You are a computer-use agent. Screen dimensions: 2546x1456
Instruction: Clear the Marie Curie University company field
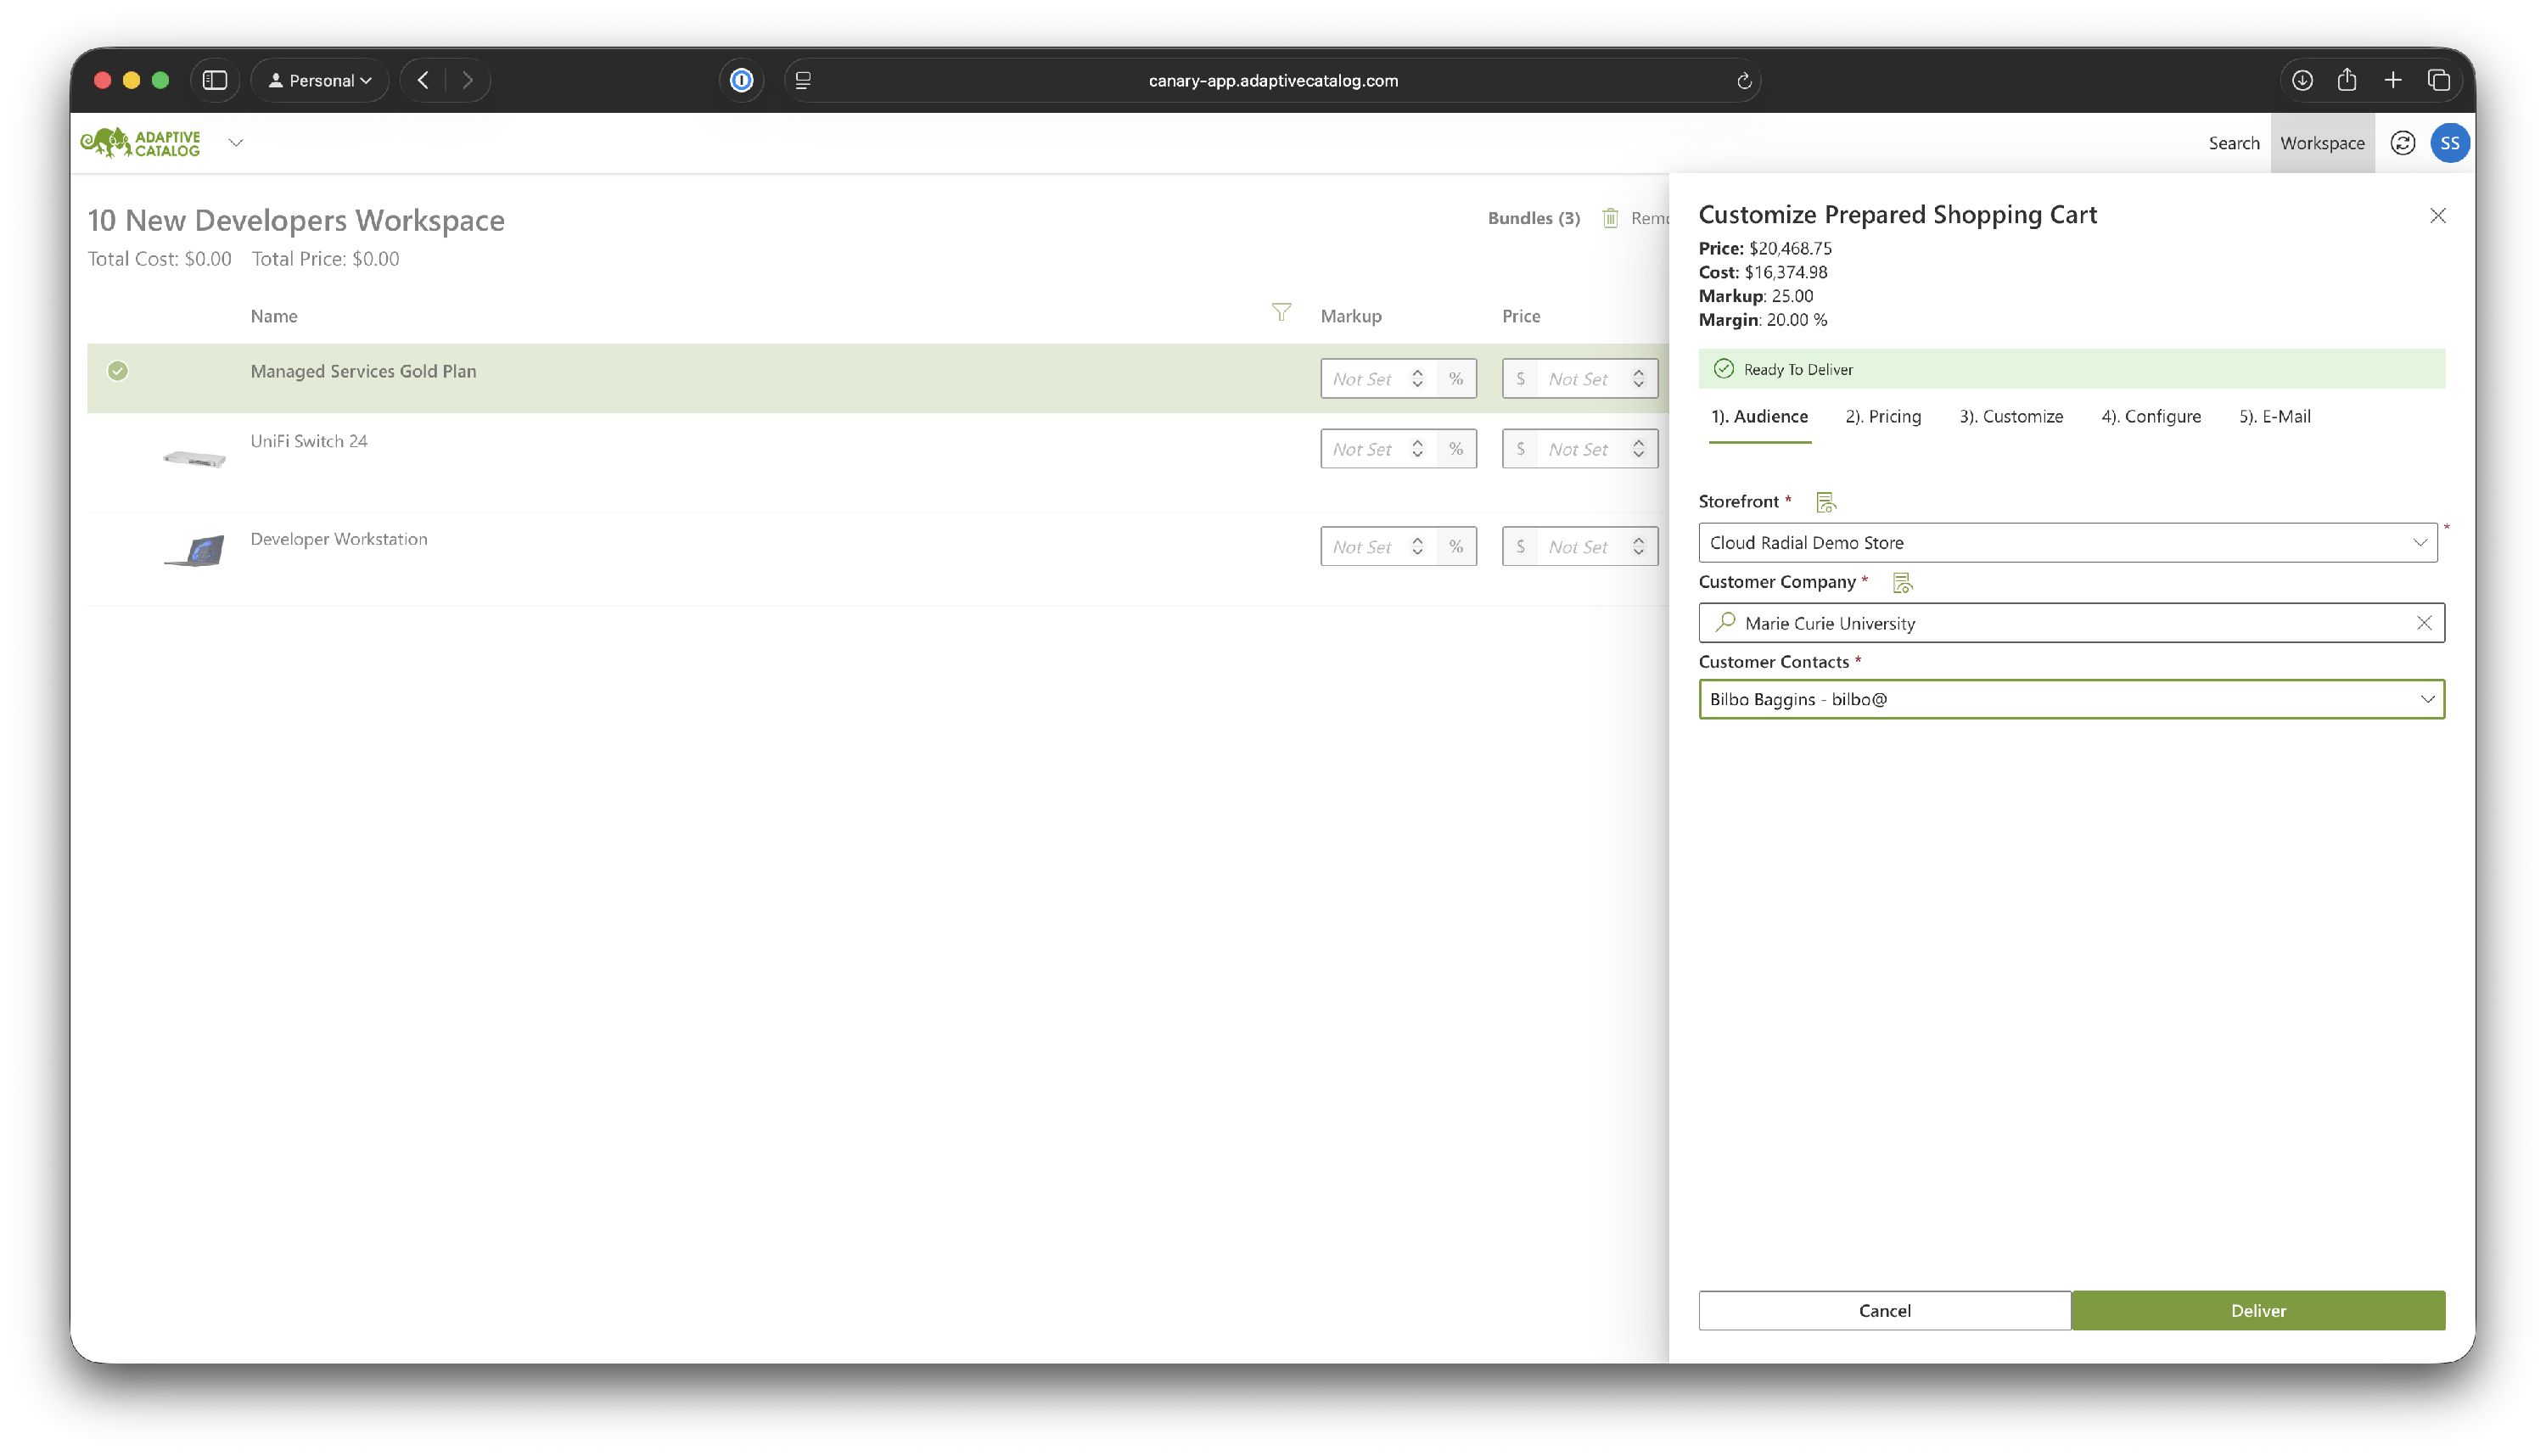[2423, 623]
